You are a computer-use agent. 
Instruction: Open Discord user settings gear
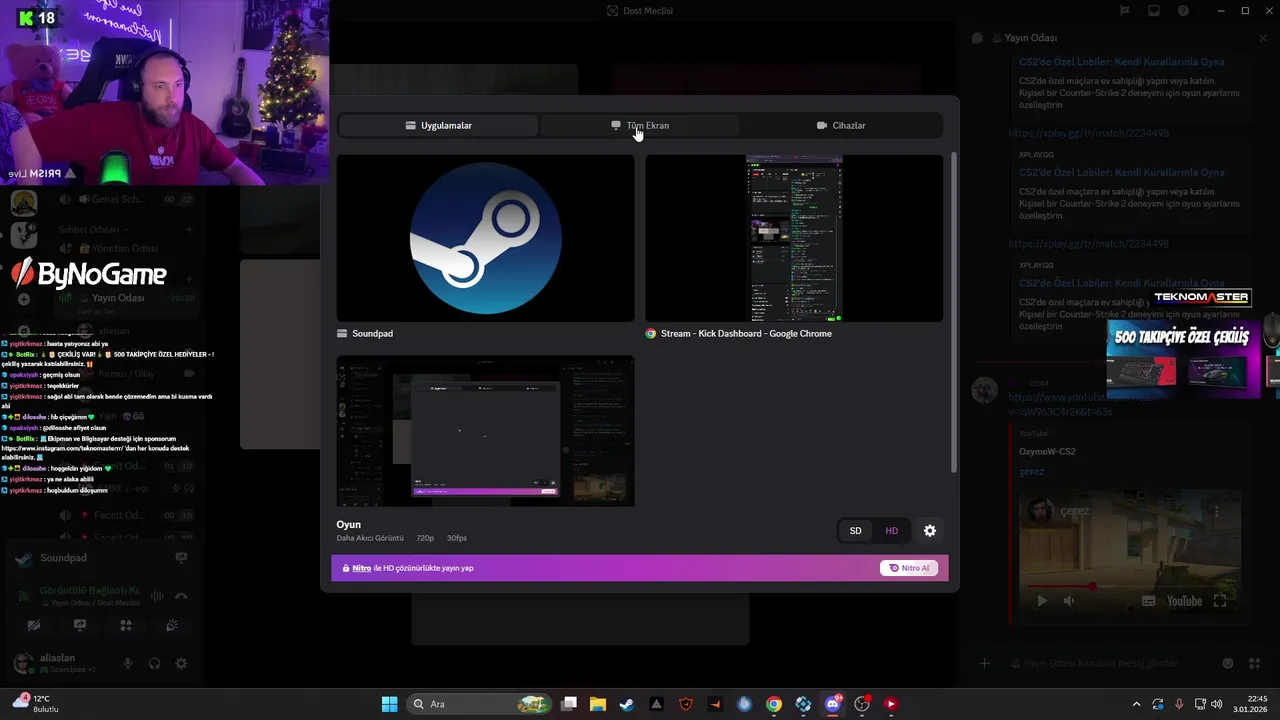point(181,663)
